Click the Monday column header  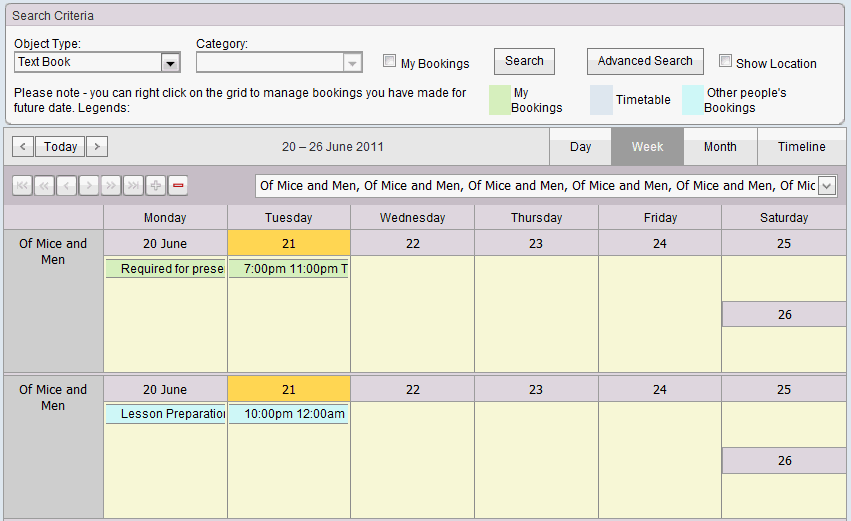(165, 218)
